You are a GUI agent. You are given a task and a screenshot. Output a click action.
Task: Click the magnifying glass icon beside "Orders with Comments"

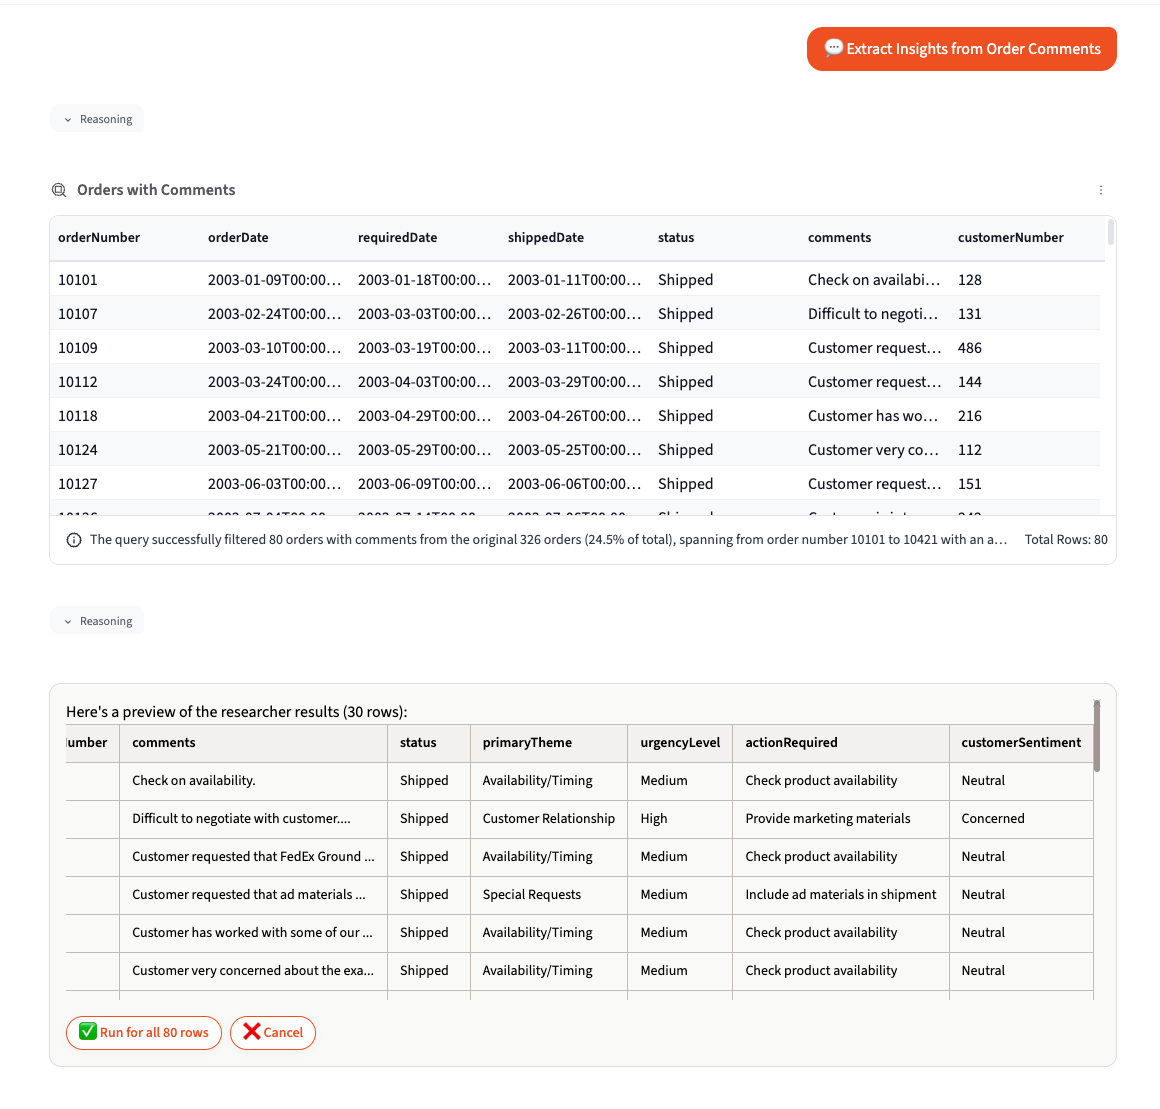pos(59,189)
